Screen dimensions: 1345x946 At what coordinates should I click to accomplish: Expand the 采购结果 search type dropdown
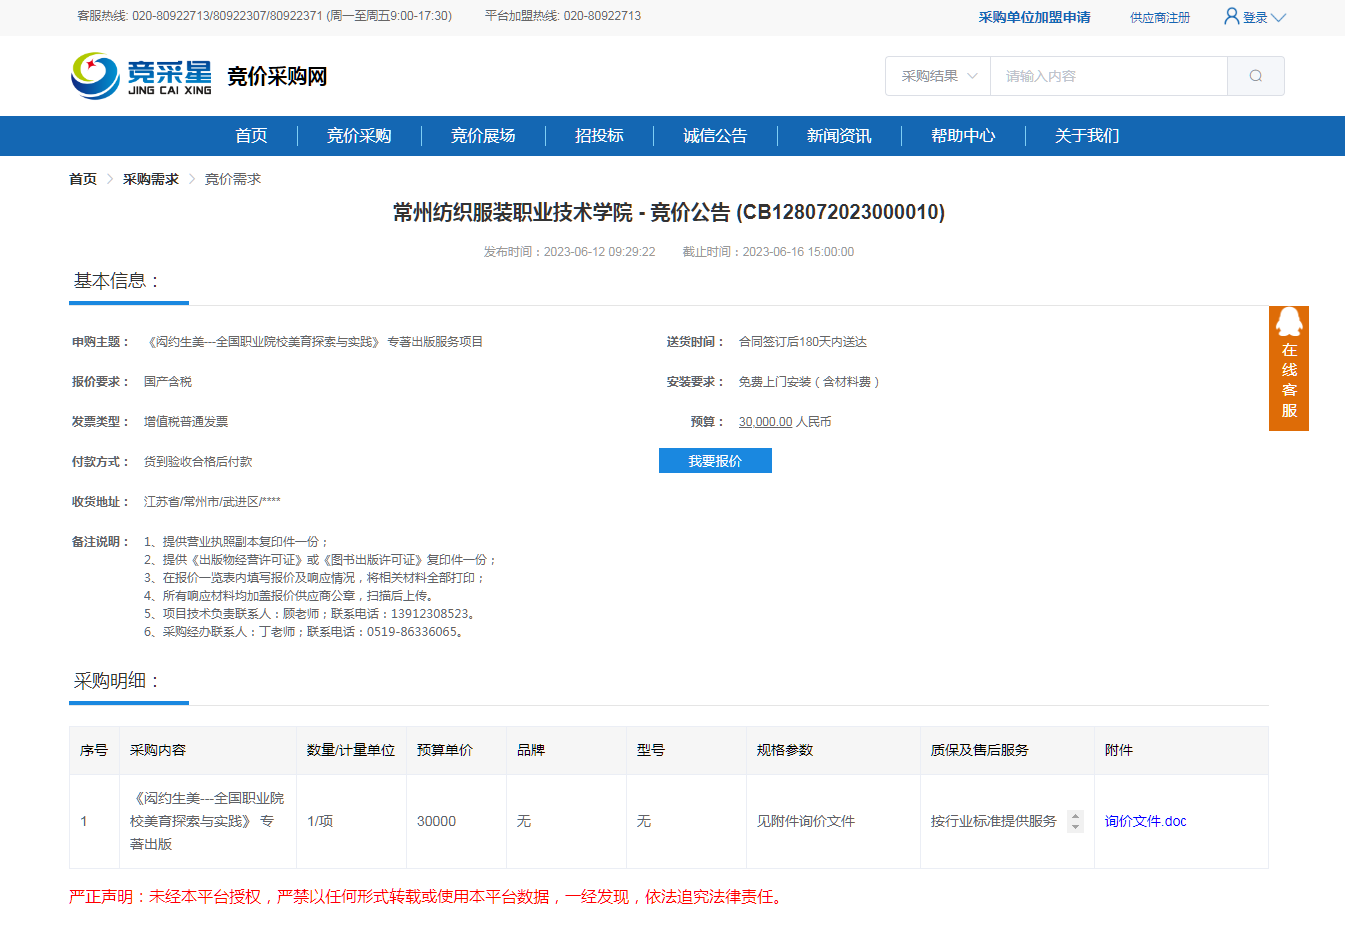(938, 76)
